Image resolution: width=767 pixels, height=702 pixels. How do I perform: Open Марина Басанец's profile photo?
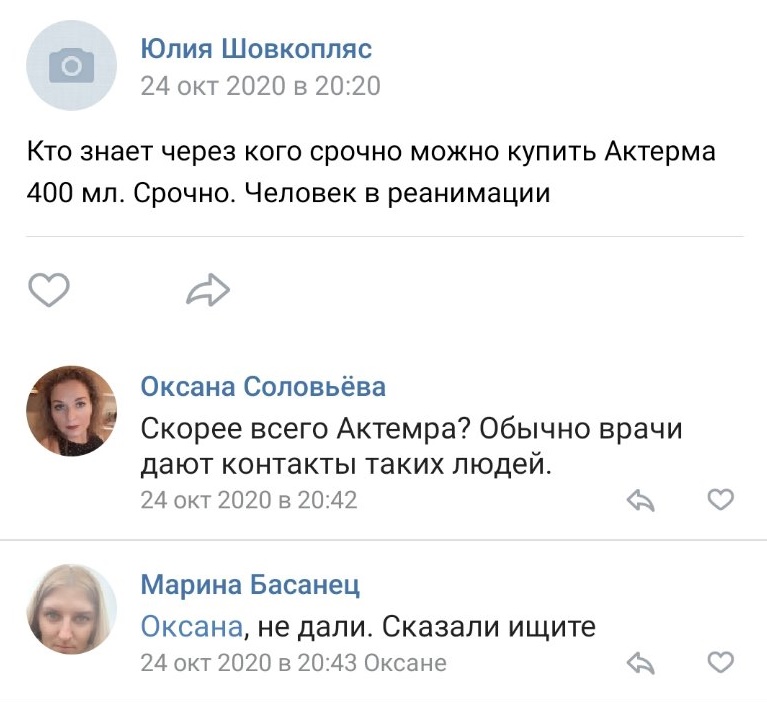[x=71, y=610]
